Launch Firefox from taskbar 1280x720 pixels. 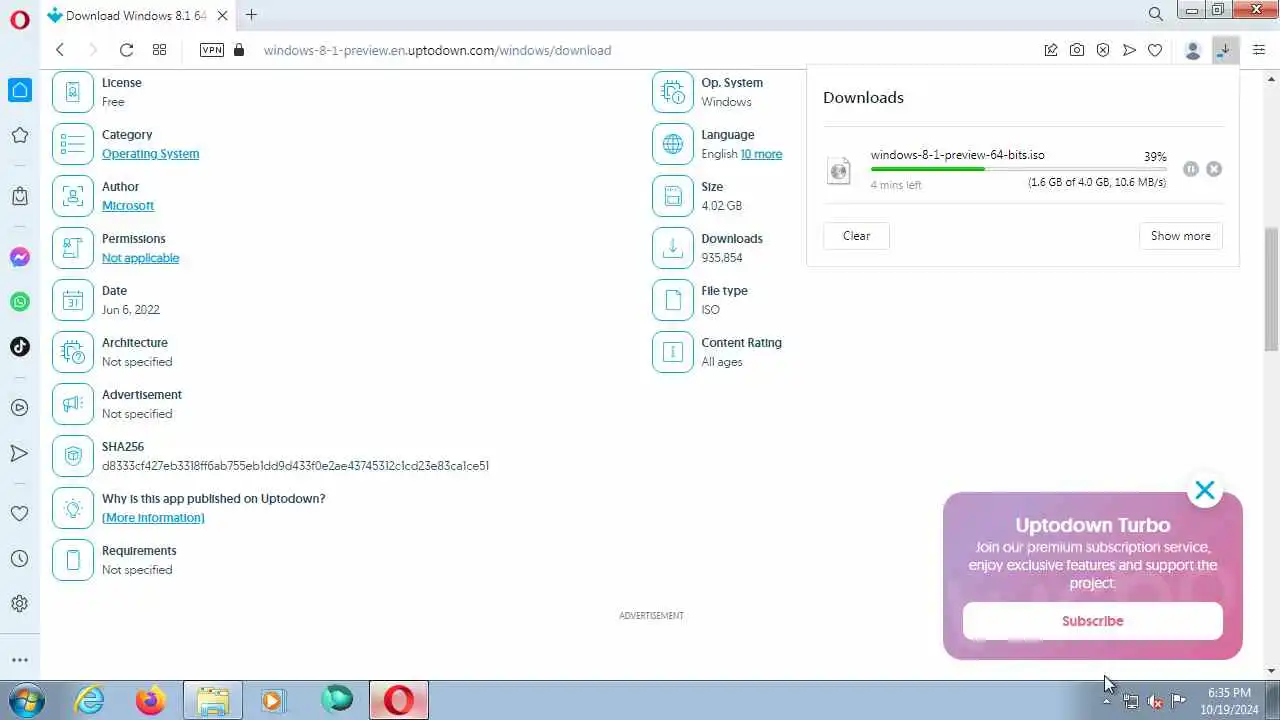(151, 700)
